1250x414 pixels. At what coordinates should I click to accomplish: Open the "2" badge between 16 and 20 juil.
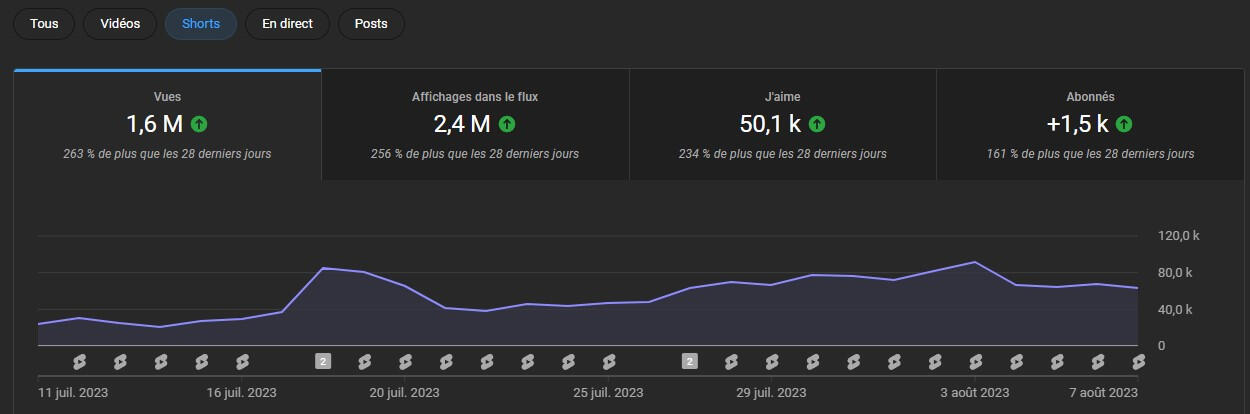(323, 361)
